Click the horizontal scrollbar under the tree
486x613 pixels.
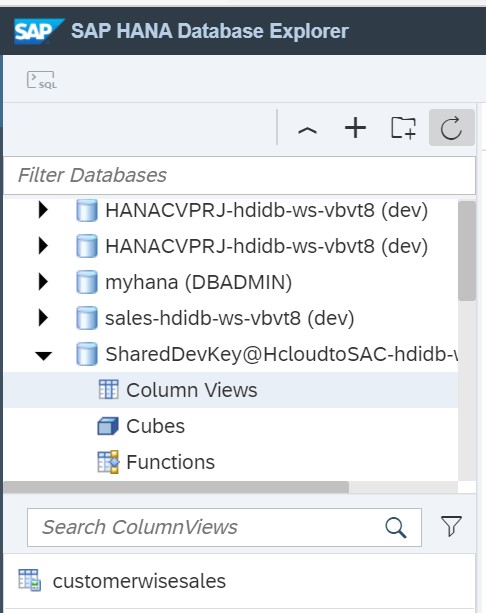pyautogui.click(x=176, y=487)
